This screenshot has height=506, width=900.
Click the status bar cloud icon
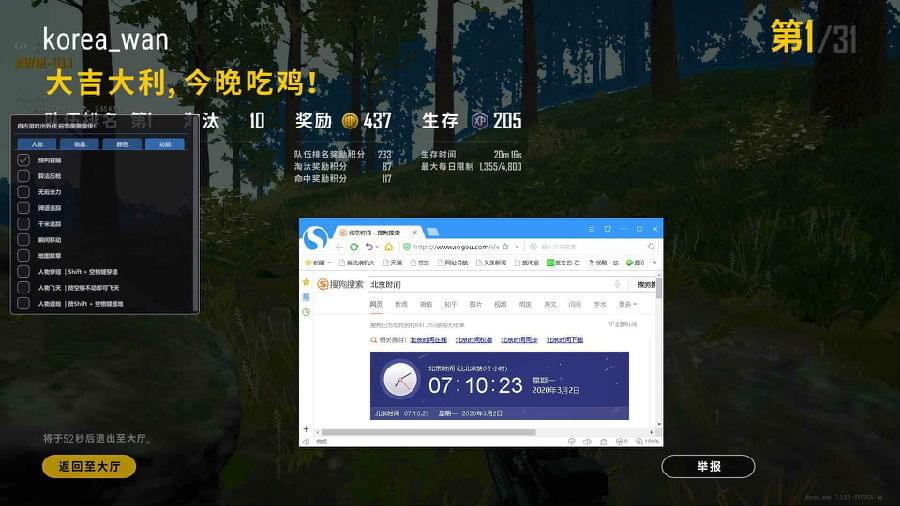pos(571,441)
